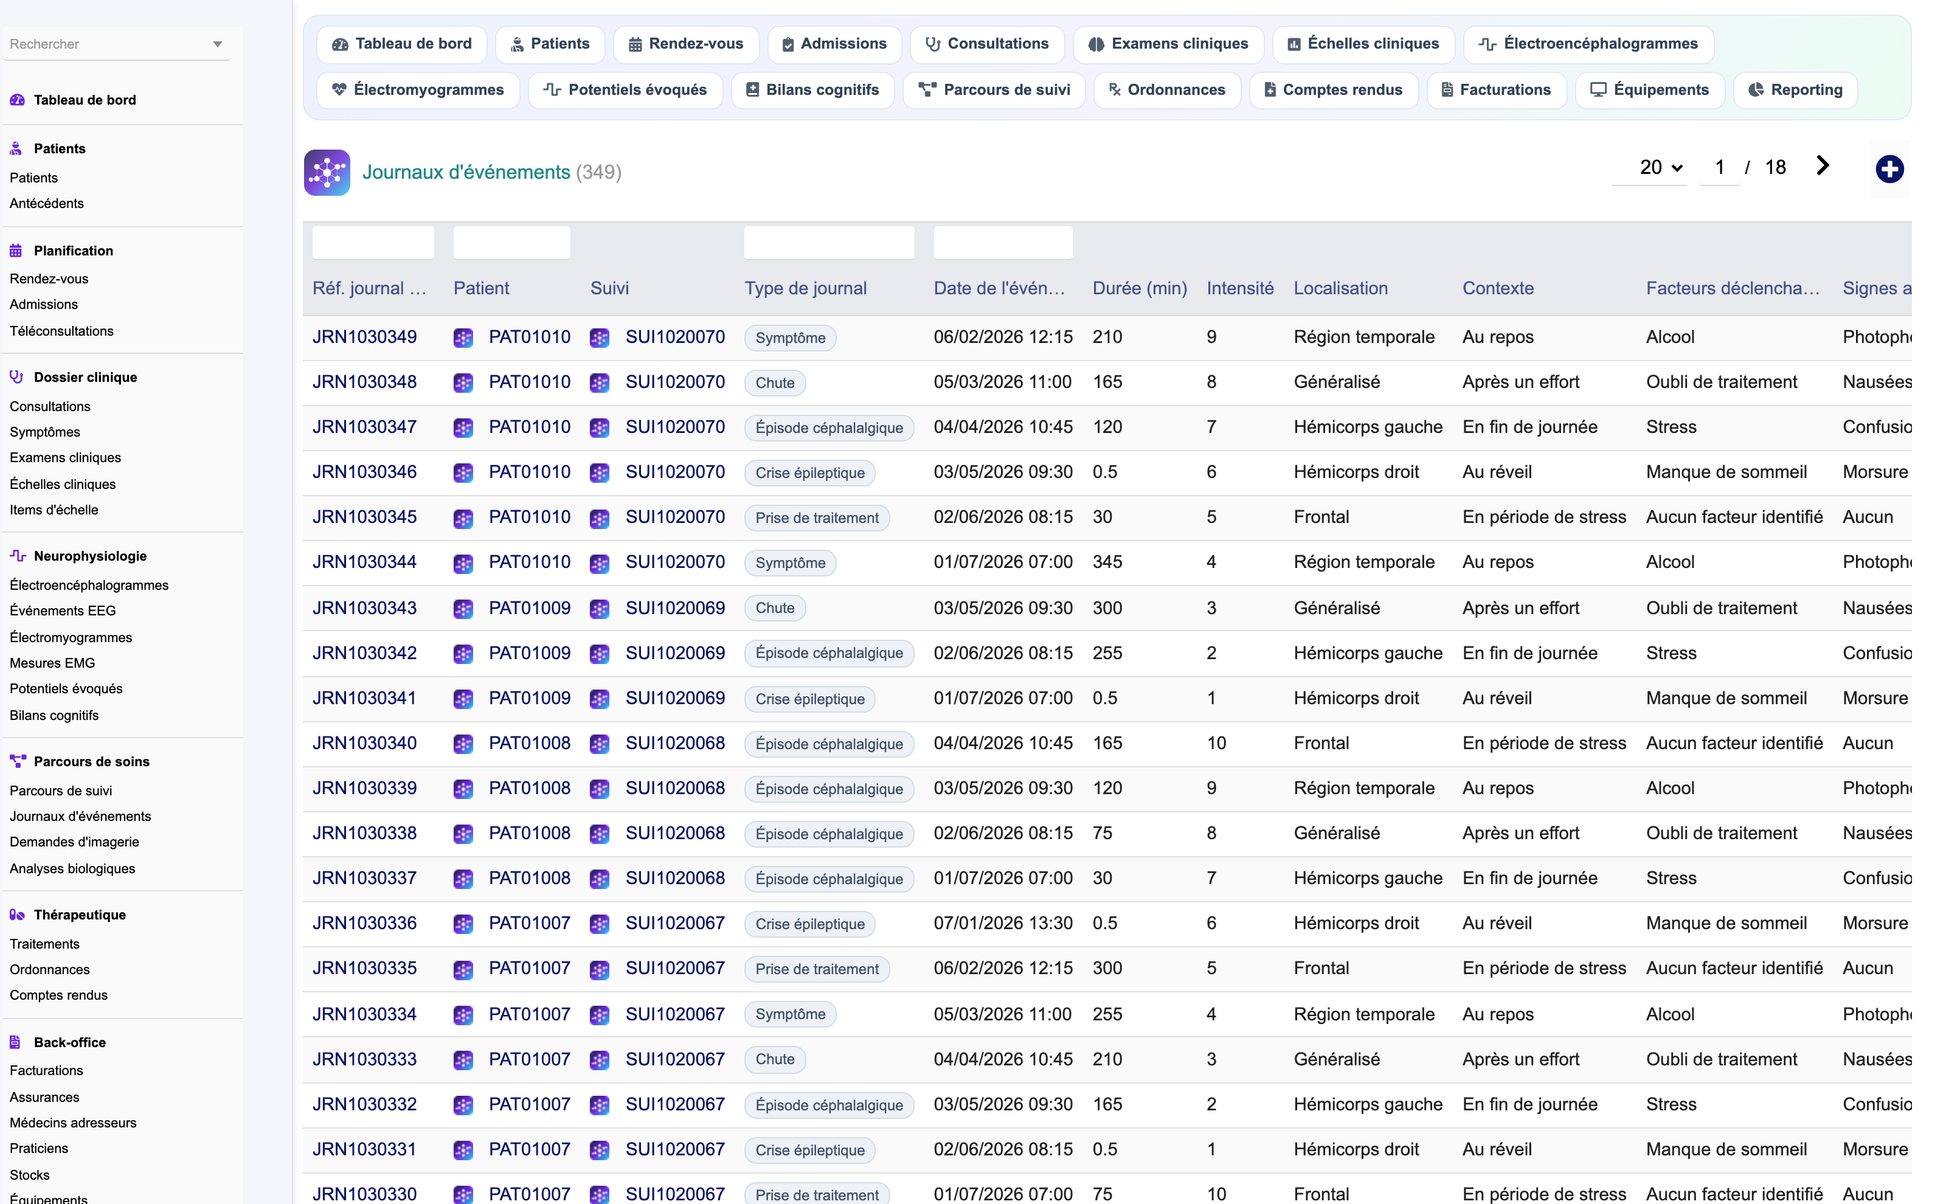Click the Dossier clinique stethoscope icon

[16, 377]
